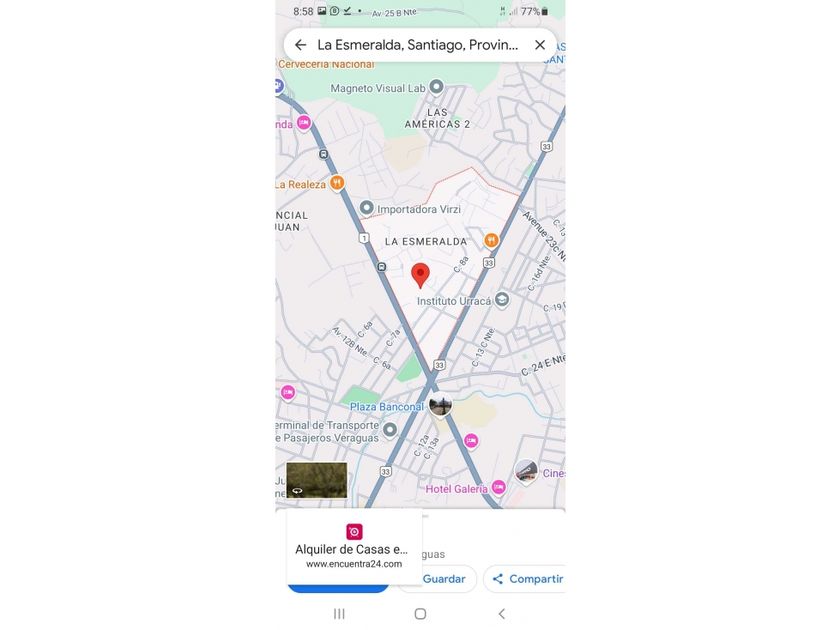Open the Street View thumbnail preview

[x=317, y=480]
